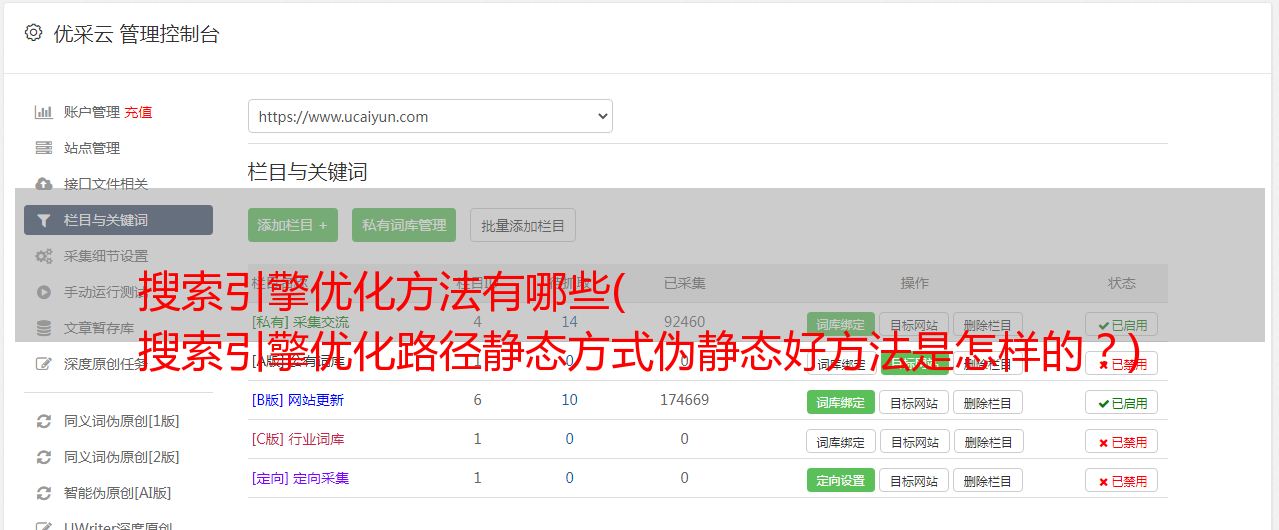Click the collected count 92460
Screen dimensions: 1279x530
(x=684, y=322)
